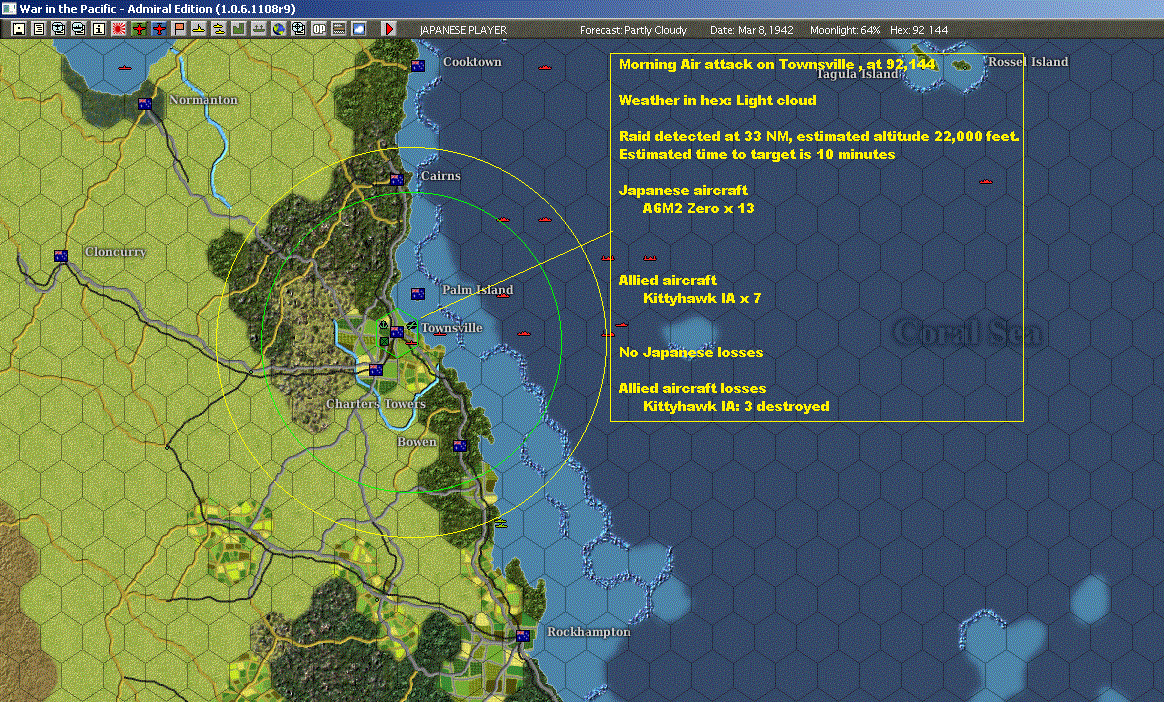This screenshot has height=702, width=1164.
Task: Select the yellow ship icon south of Bowen
Action: [x=501, y=524]
